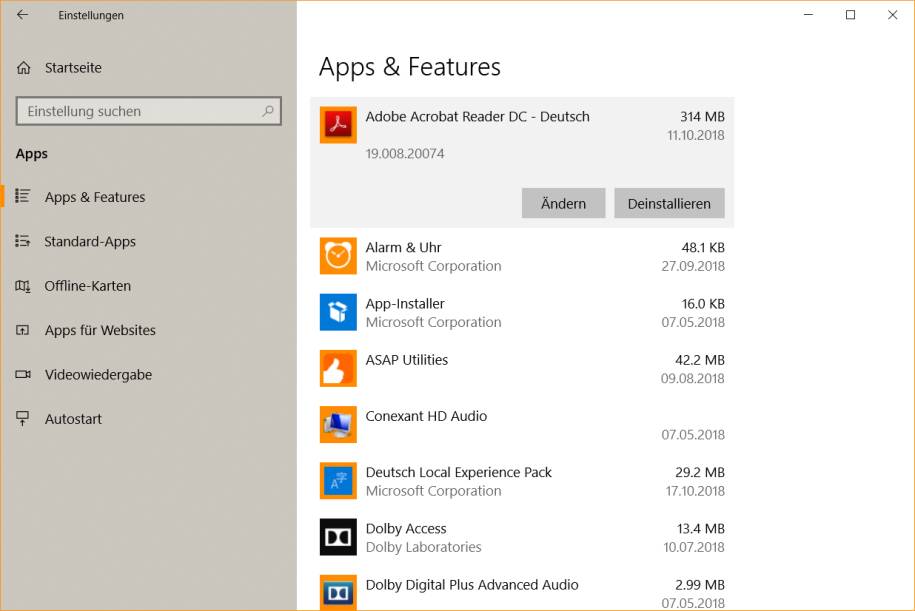Open Offline-Karten settings
915x611 pixels.
click(88, 286)
